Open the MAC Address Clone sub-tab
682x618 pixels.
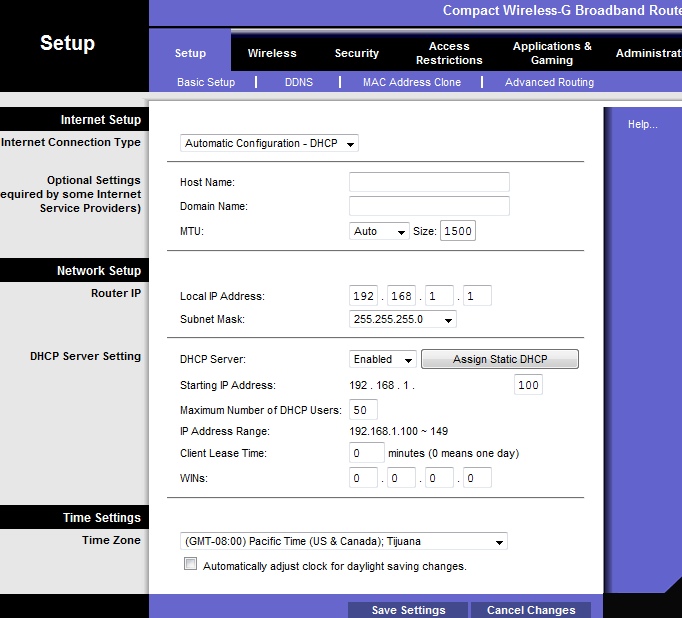pyautogui.click(x=412, y=82)
